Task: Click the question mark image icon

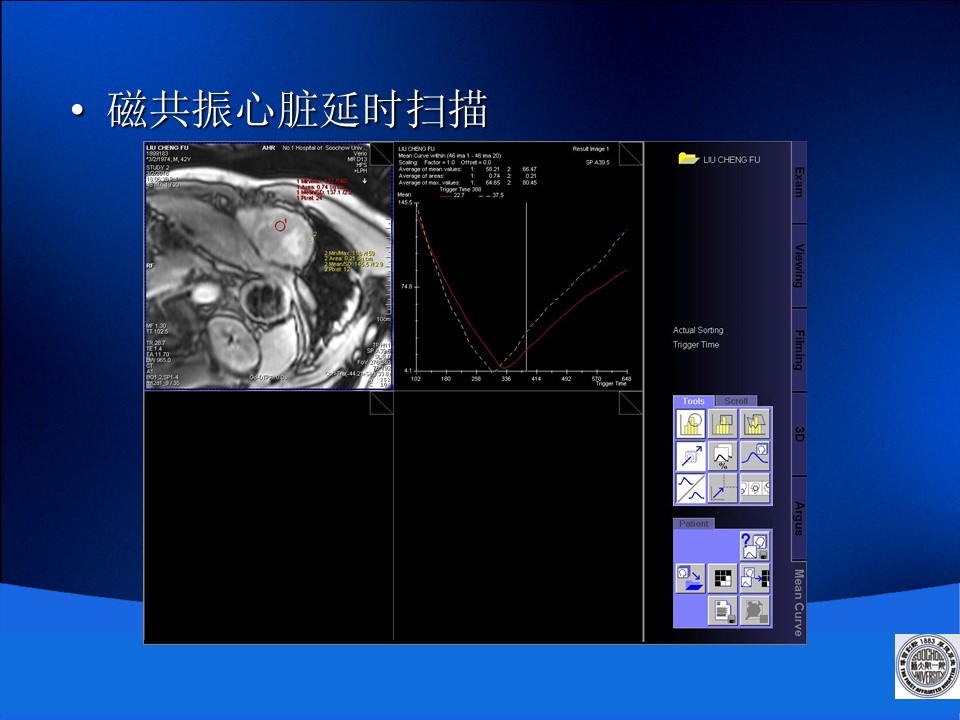Action: 754,546
